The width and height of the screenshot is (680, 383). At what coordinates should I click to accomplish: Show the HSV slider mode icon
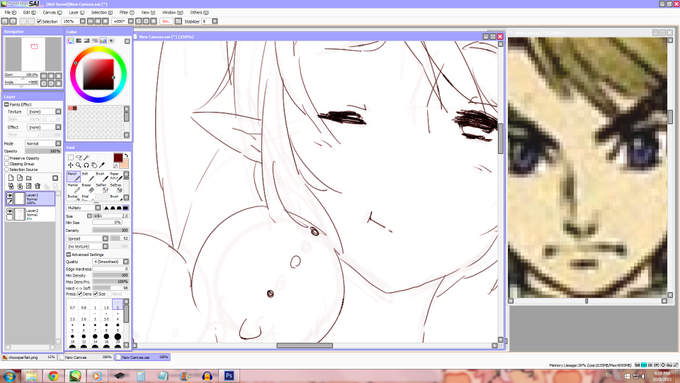[87, 40]
